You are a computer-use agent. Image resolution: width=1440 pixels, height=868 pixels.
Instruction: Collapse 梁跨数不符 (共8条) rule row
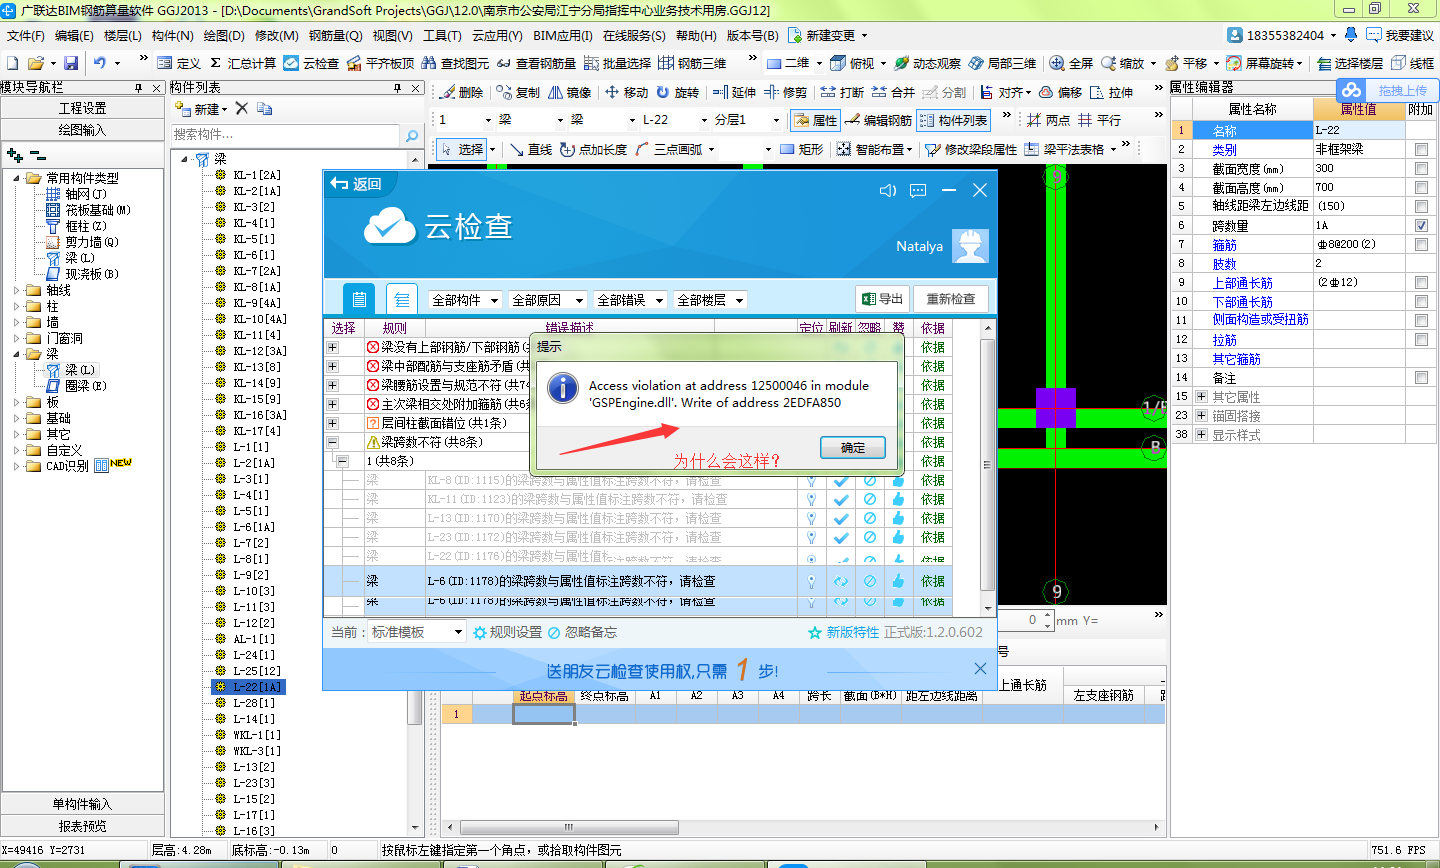pyautogui.click(x=333, y=442)
